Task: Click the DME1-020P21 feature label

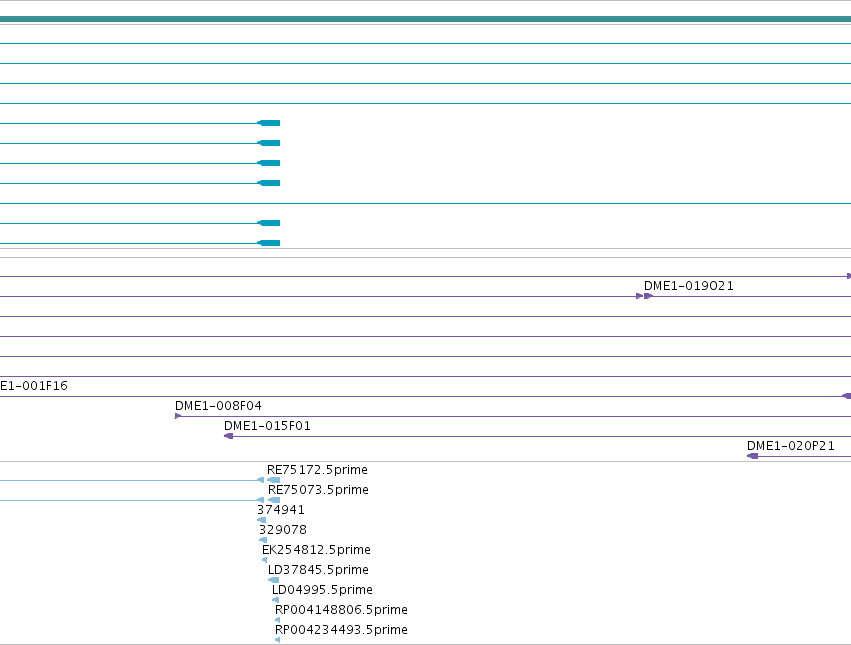Action: (791, 446)
